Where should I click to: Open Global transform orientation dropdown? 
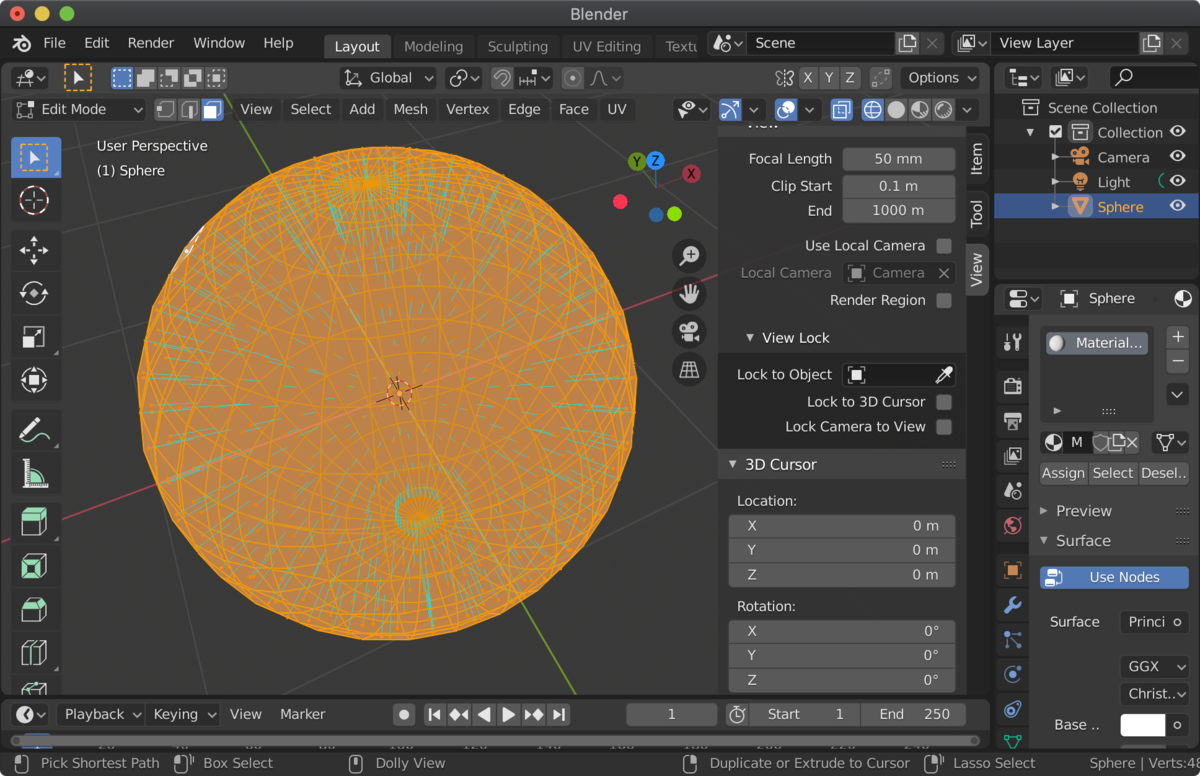coord(388,77)
